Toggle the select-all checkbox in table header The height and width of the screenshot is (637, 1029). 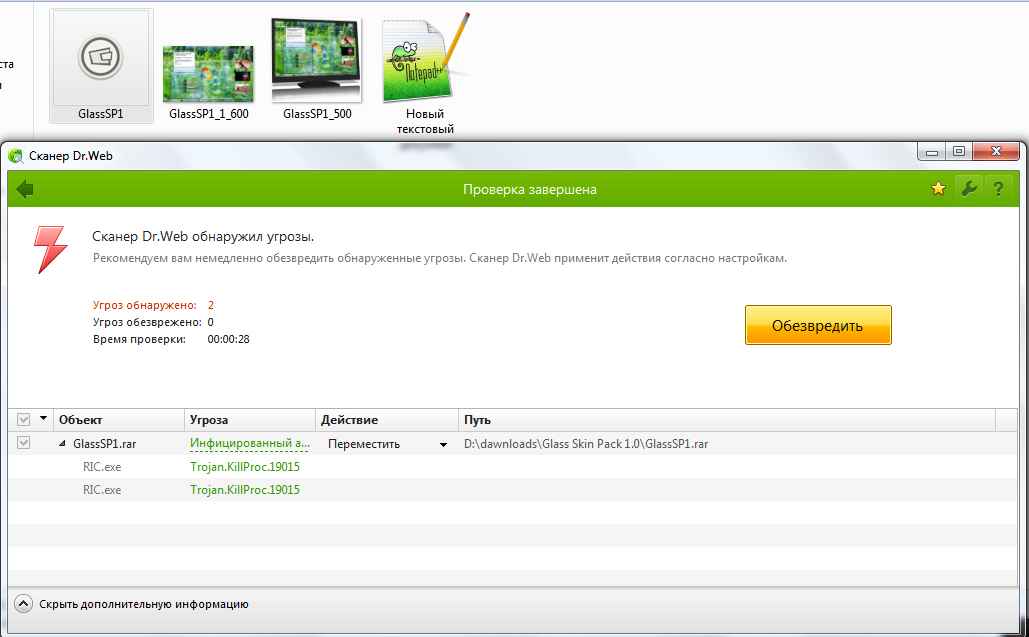point(24,420)
